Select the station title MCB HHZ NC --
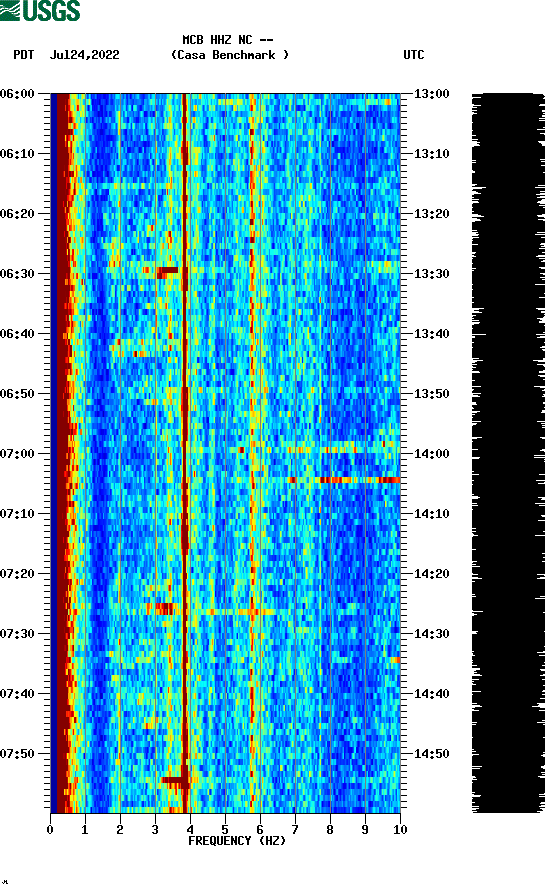This screenshot has width=552, height=893. (x=228, y=40)
